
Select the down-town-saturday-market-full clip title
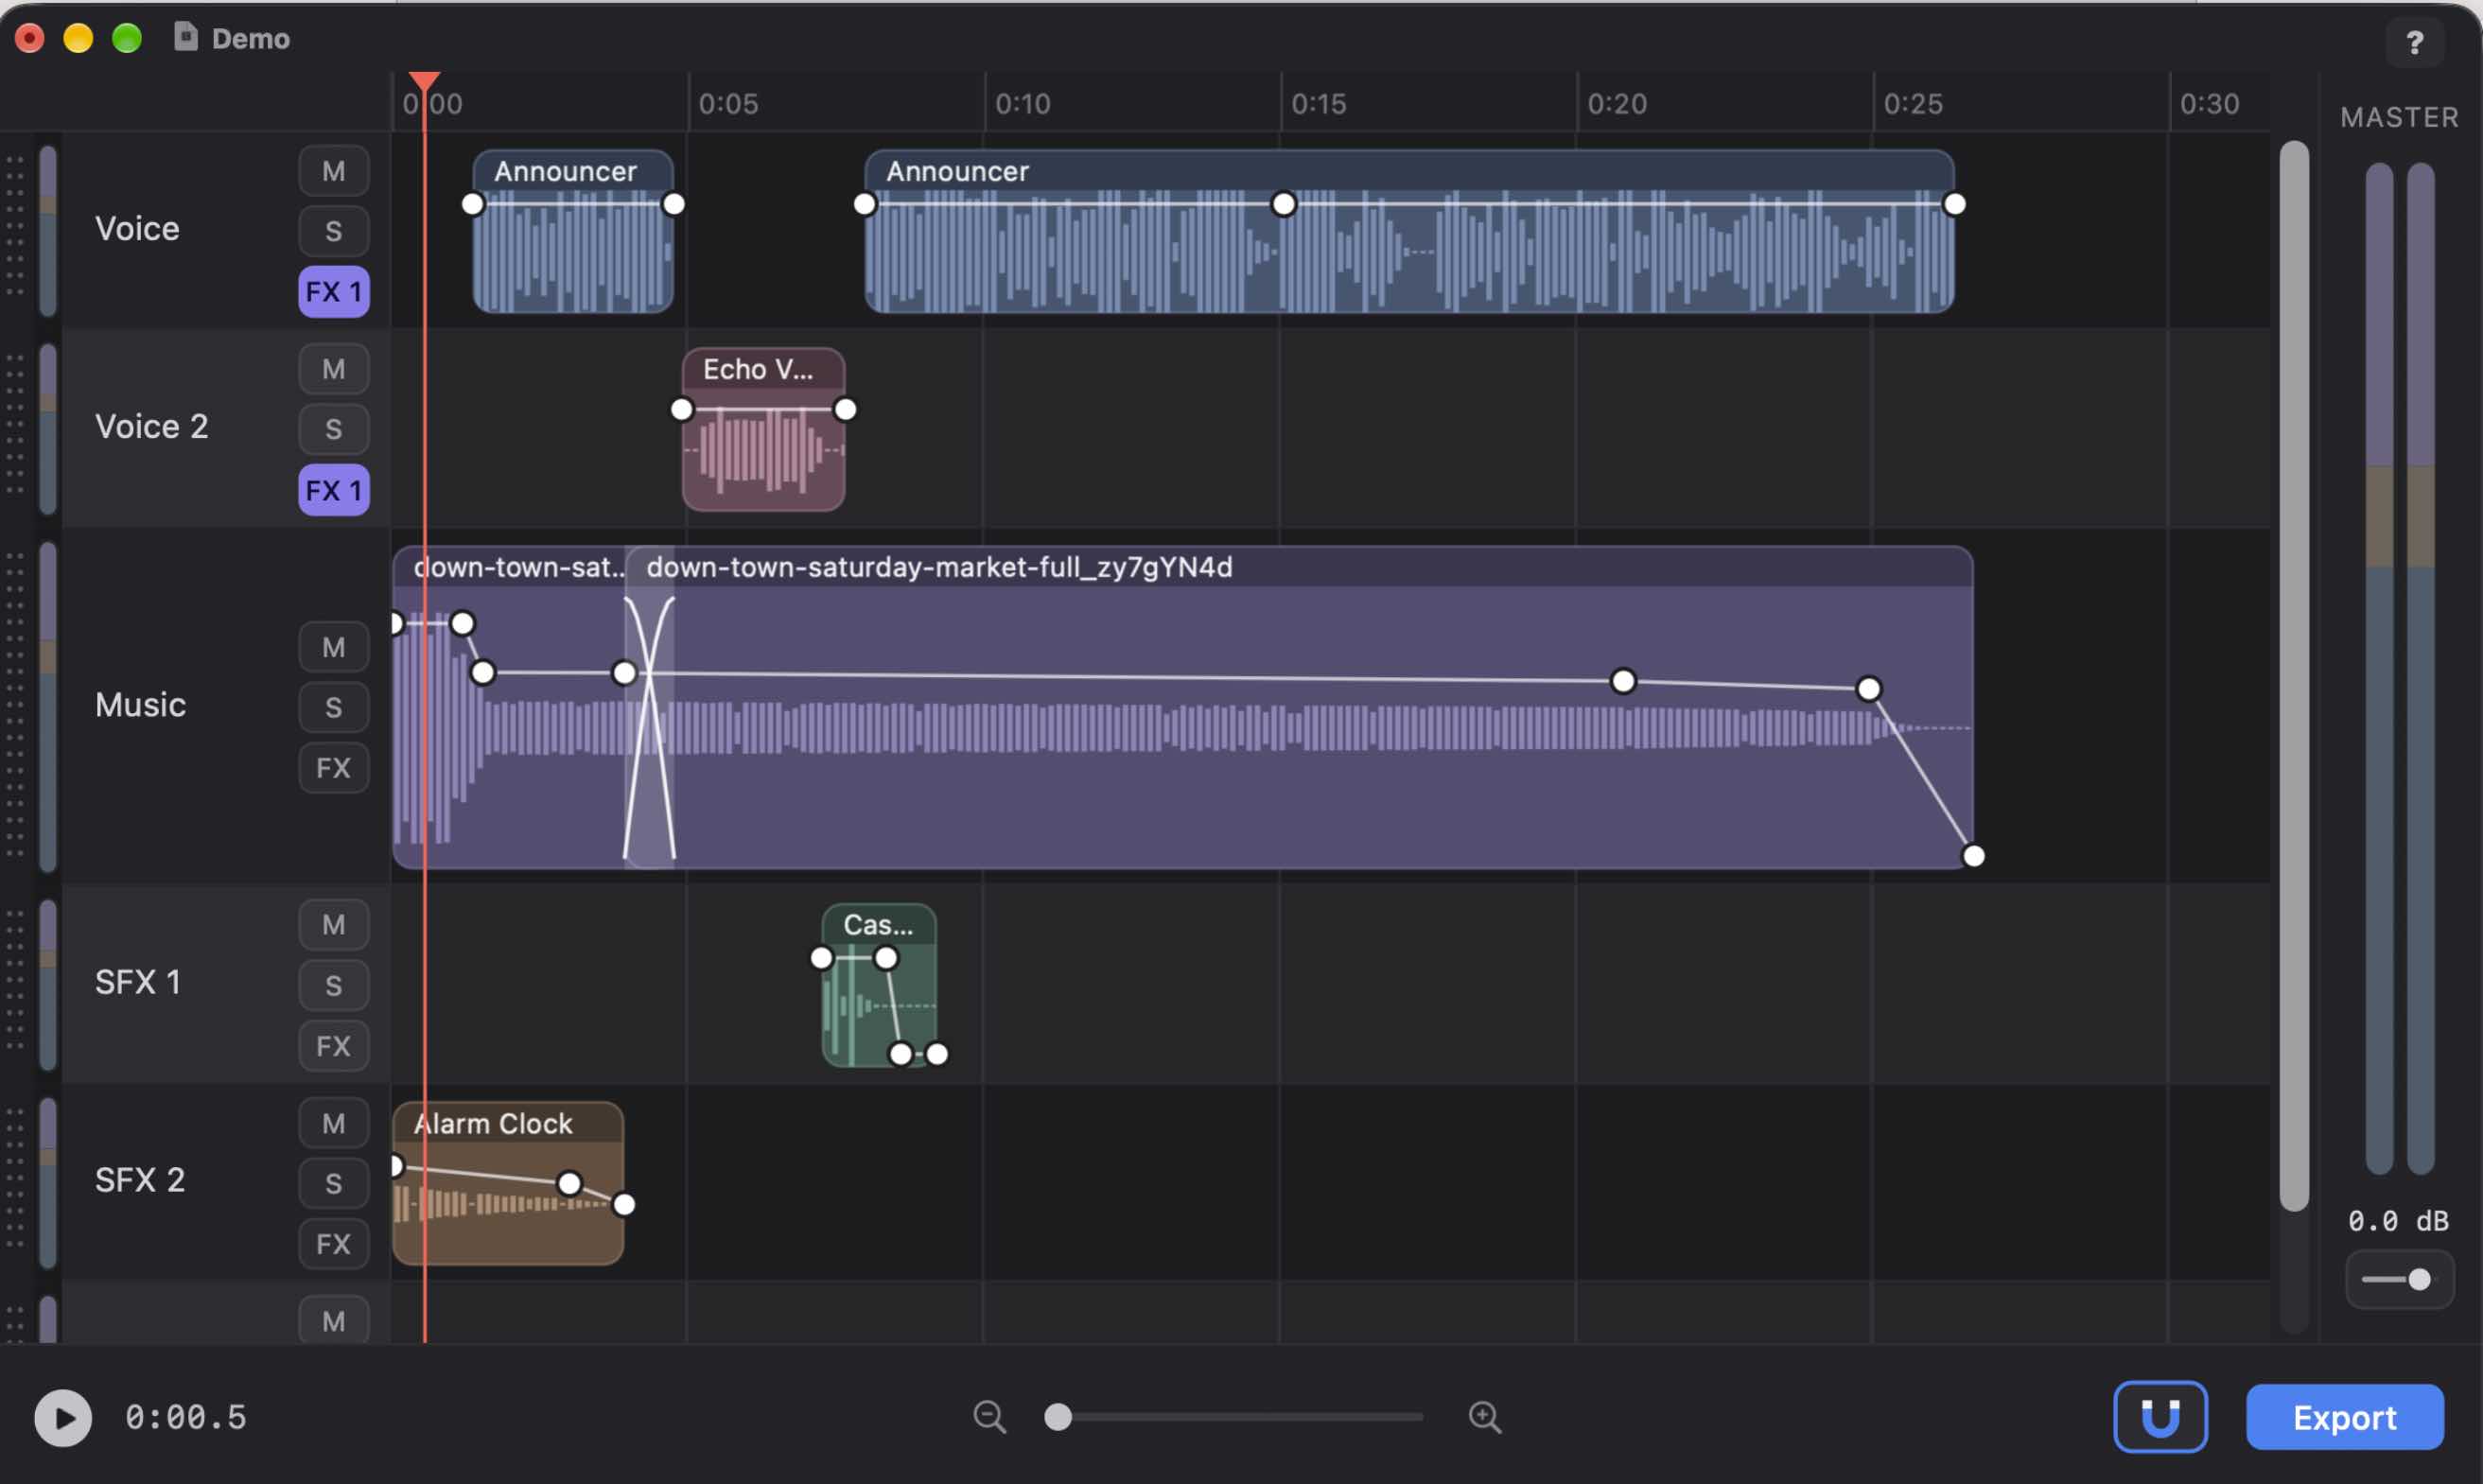(x=939, y=567)
